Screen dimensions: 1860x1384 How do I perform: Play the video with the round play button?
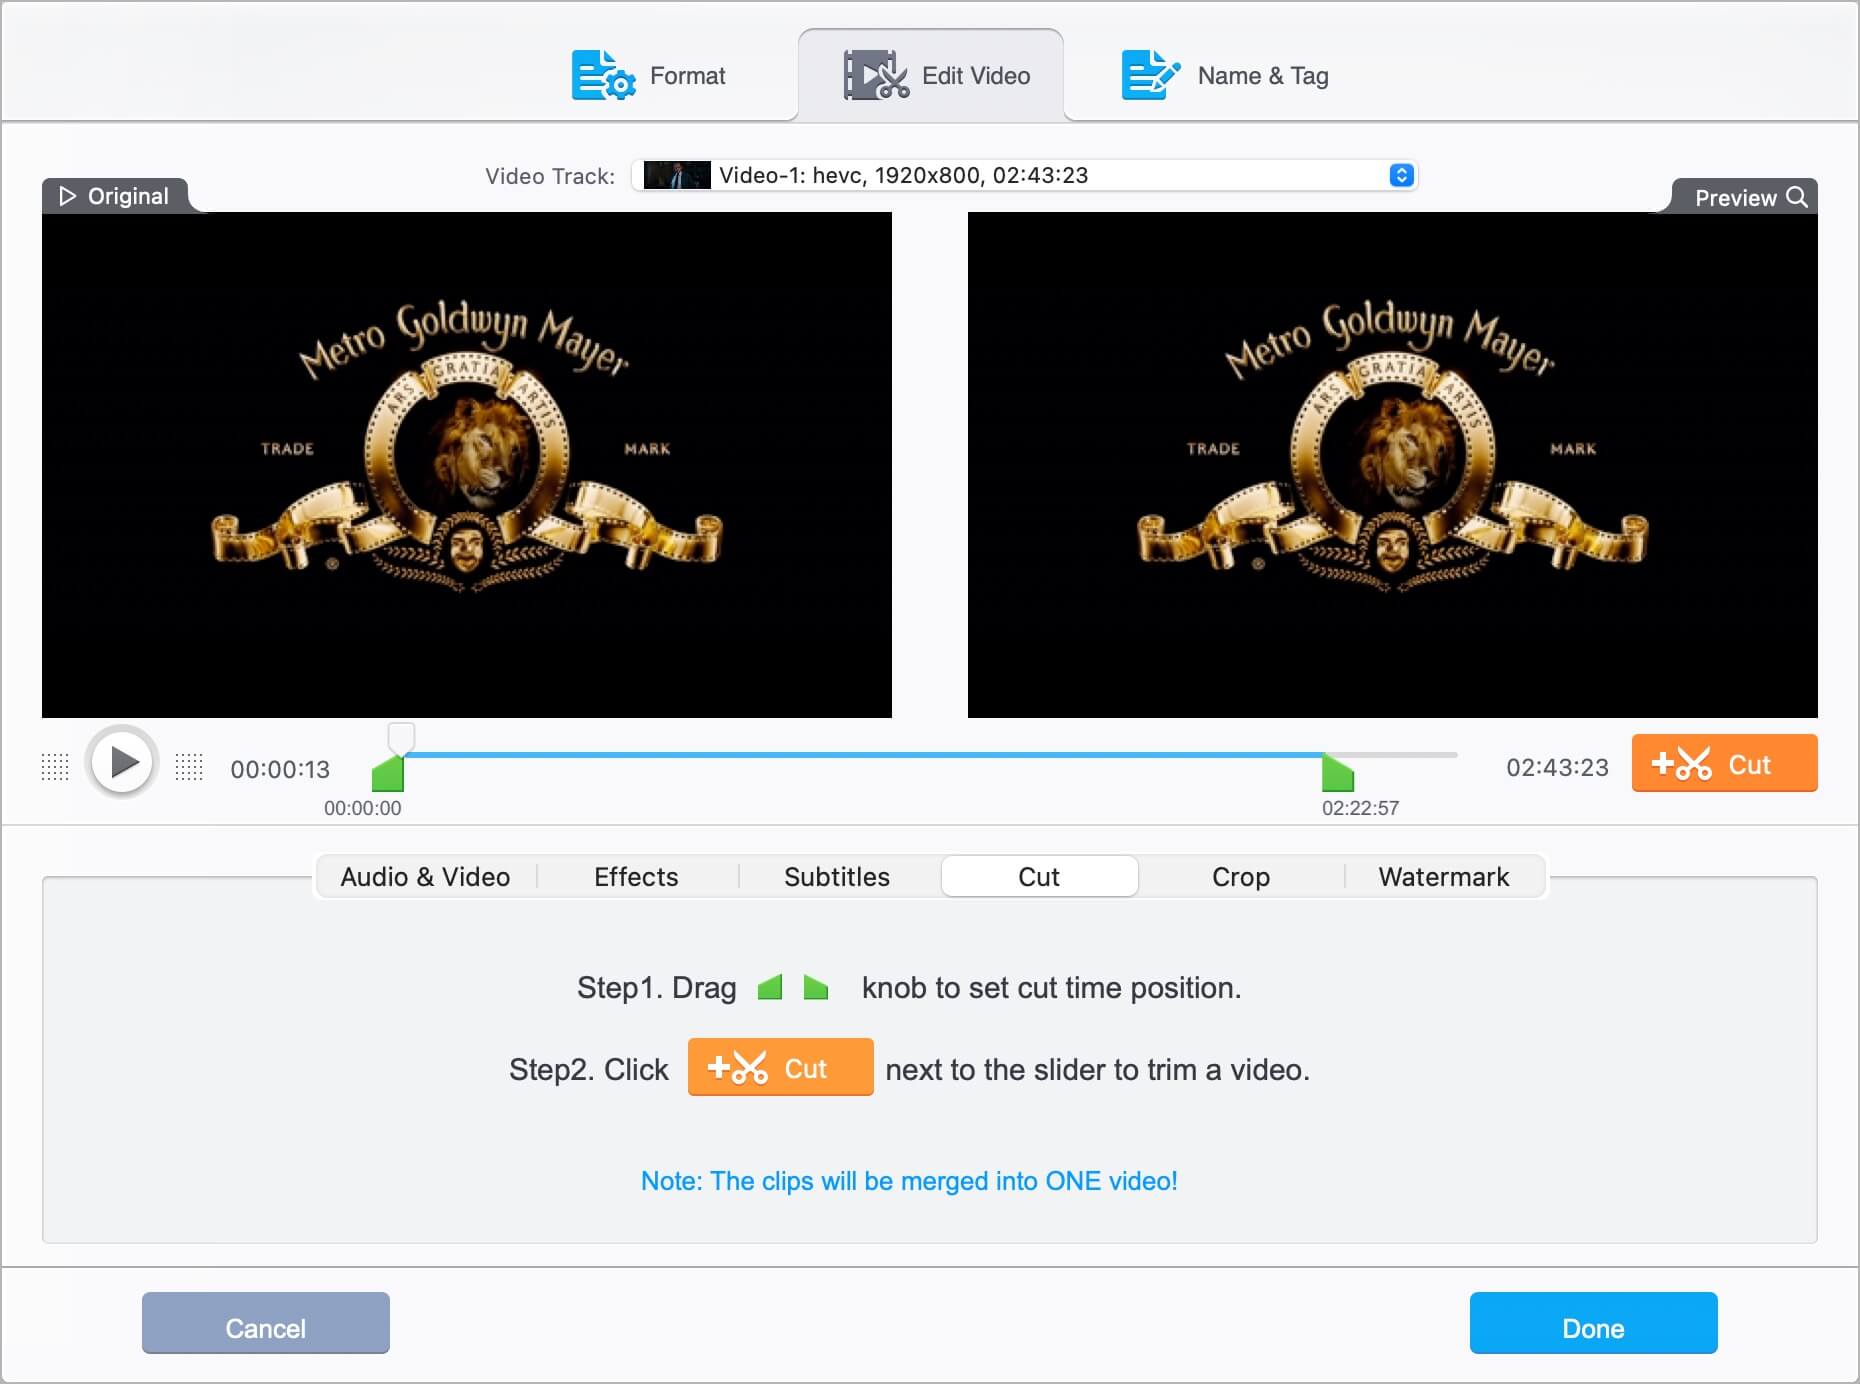pyautogui.click(x=122, y=762)
